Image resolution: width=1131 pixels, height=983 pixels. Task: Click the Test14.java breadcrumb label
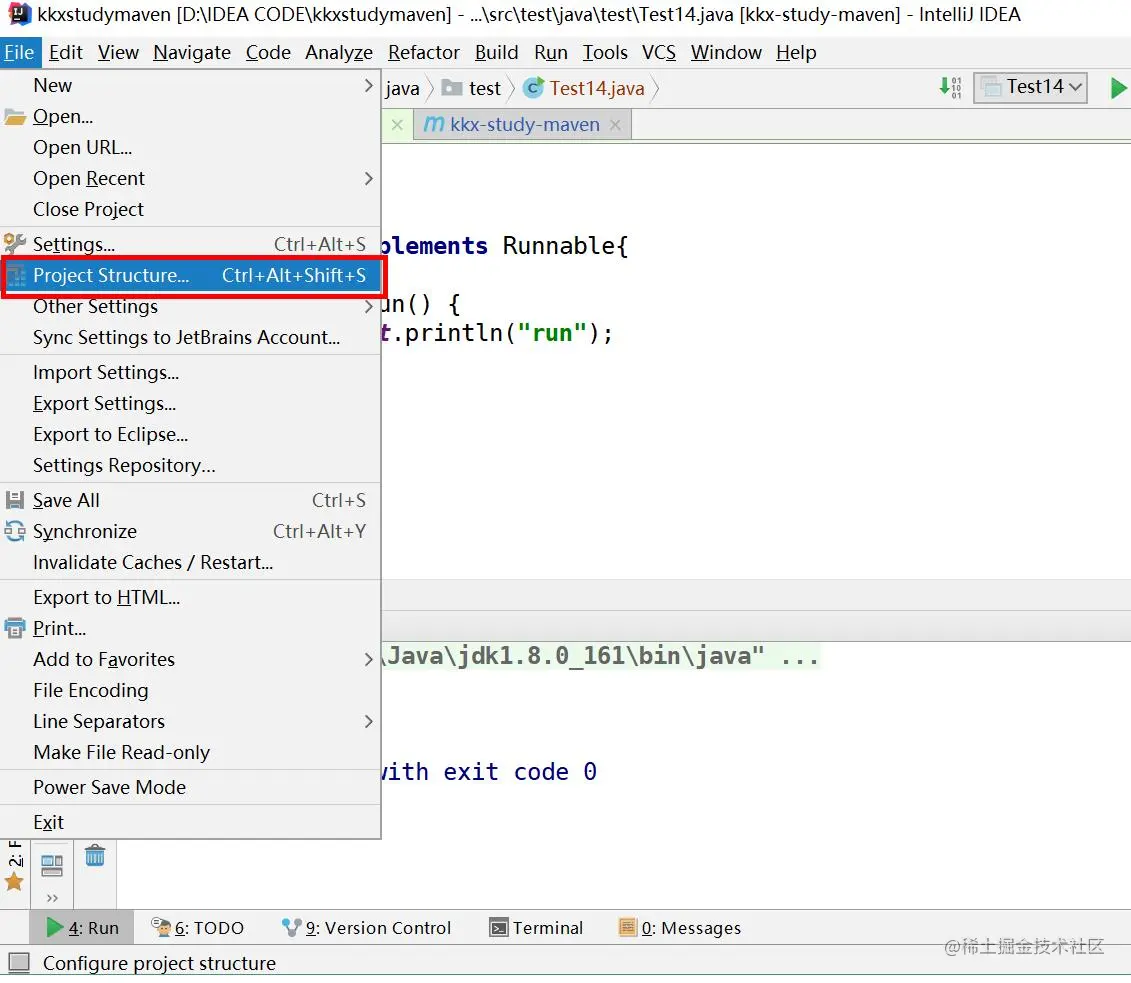[x=597, y=88]
